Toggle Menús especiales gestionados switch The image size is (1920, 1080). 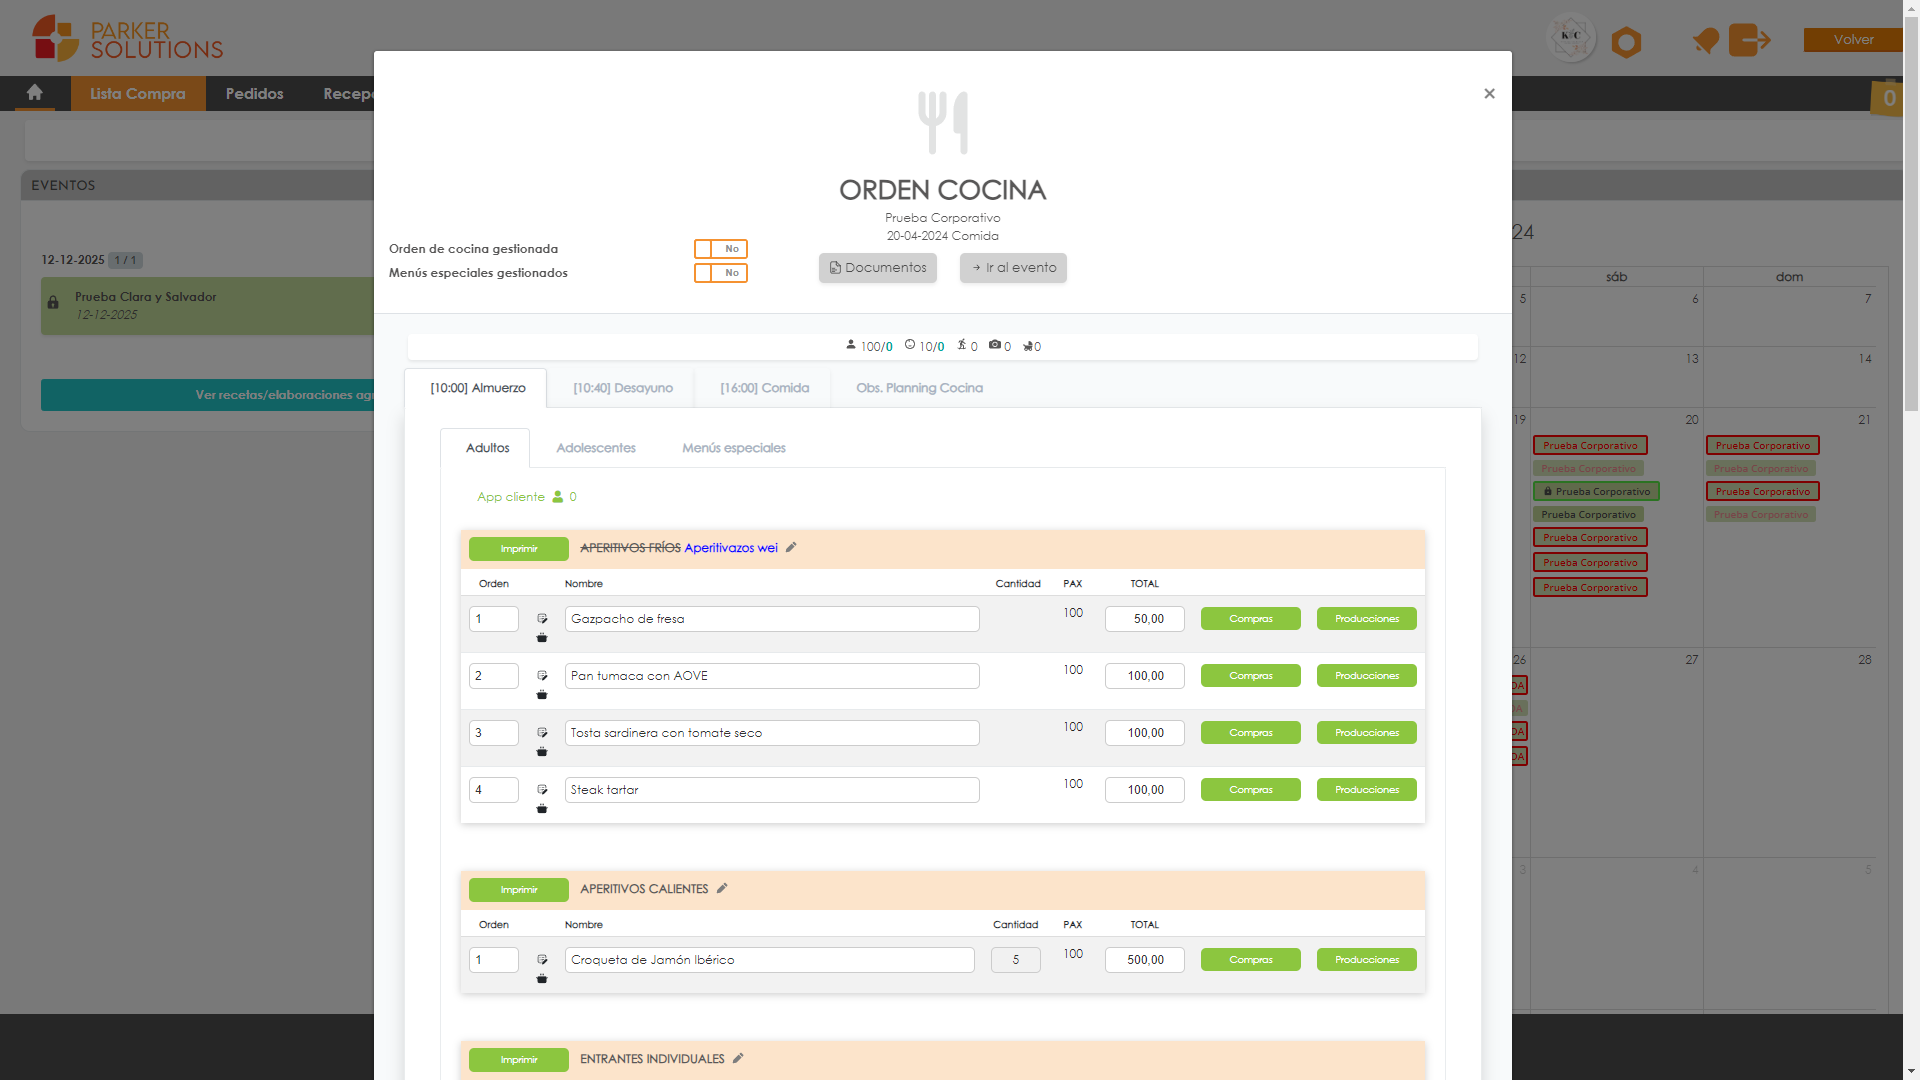coord(721,273)
